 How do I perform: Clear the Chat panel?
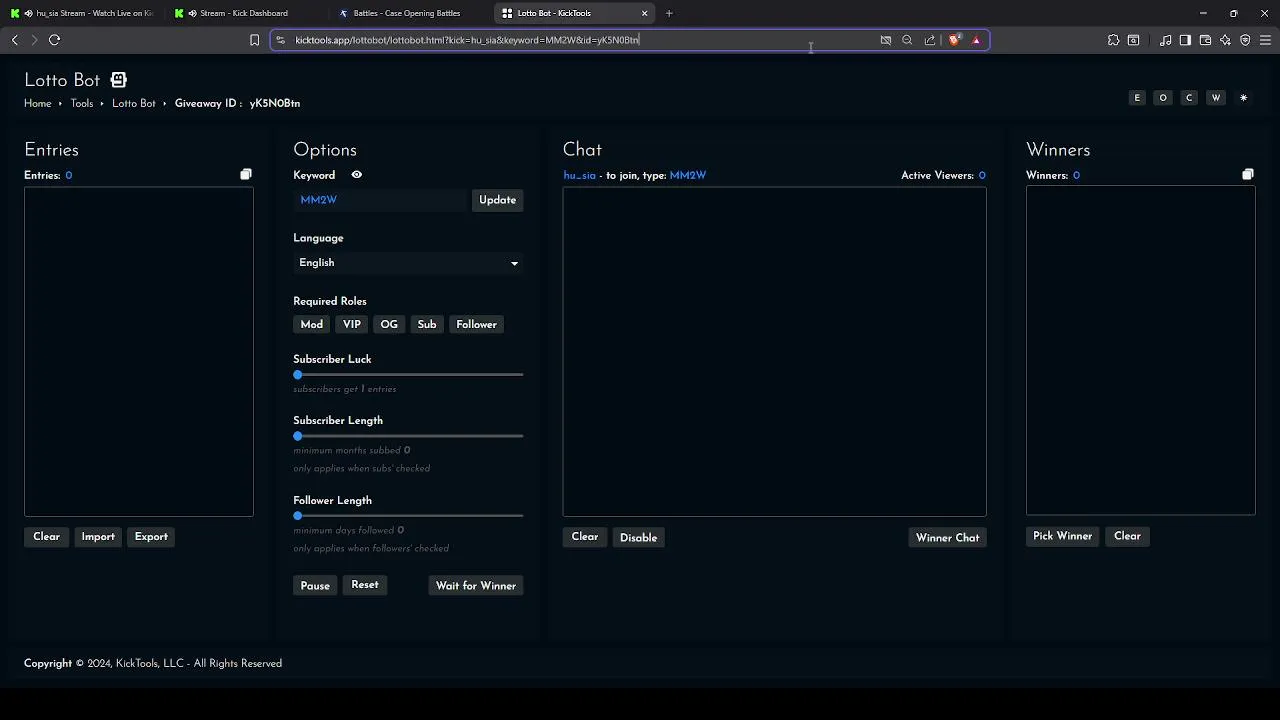point(585,537)
